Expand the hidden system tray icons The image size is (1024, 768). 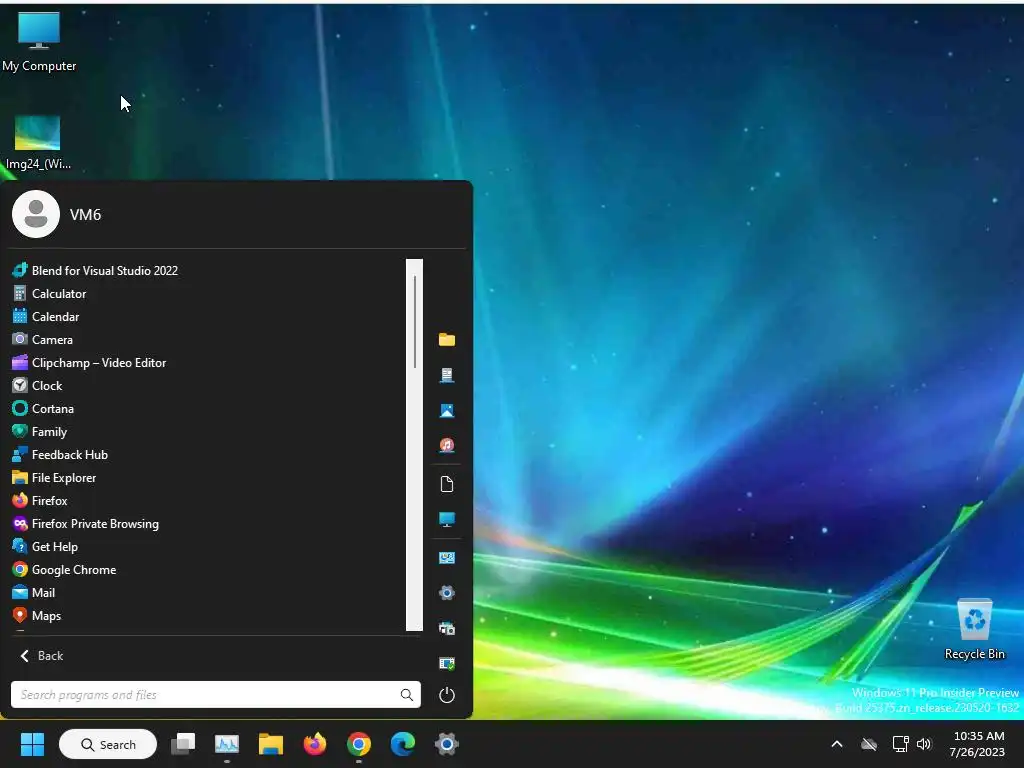pos(837,744)
